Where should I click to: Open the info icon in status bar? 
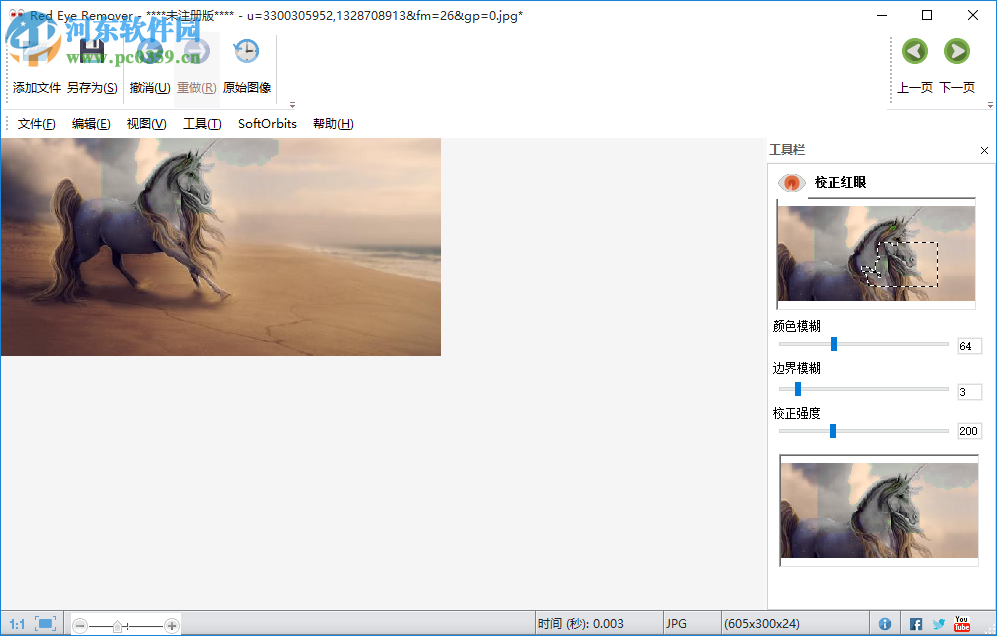pyautogui.click(x=884, y=624)
